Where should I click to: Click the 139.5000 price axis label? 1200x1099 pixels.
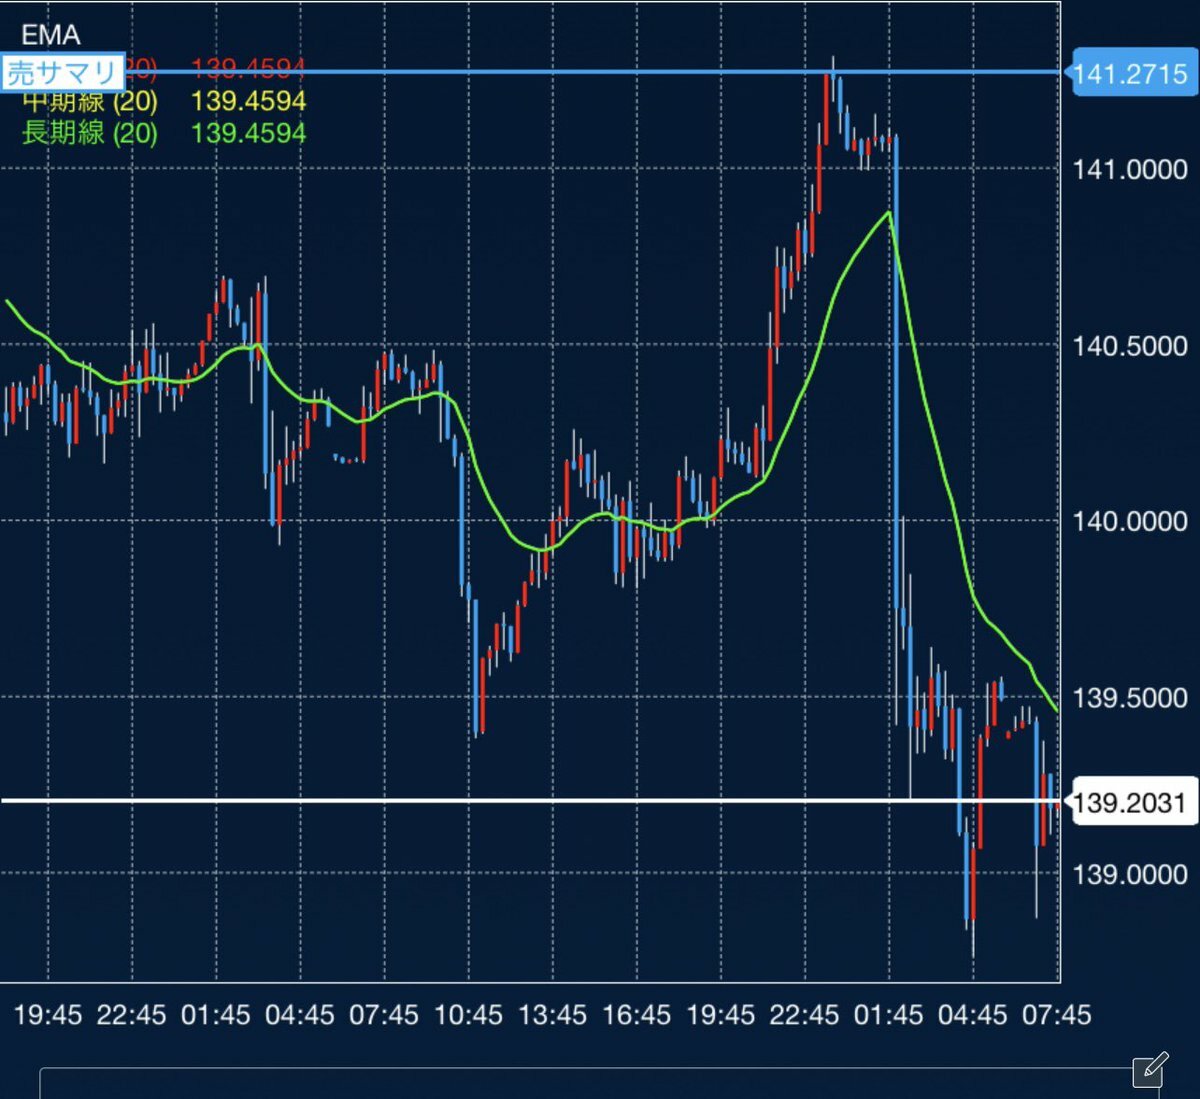point(1130,698)
